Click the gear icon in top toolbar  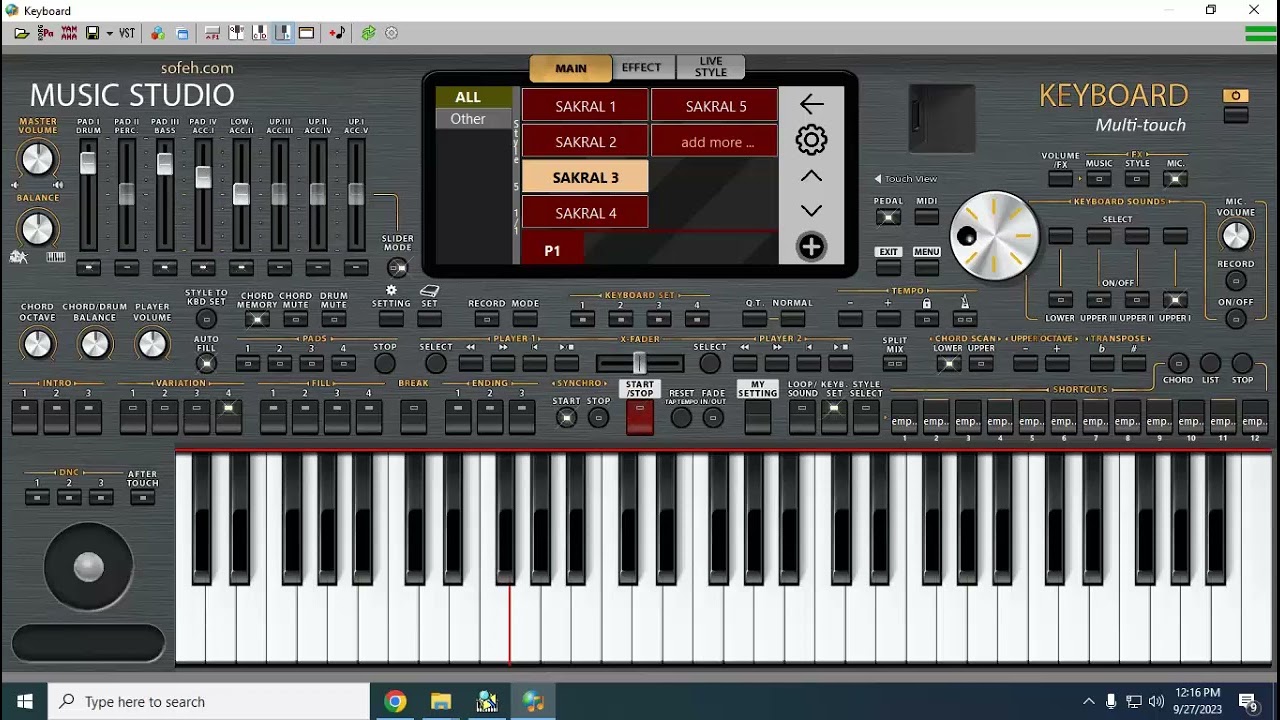coord(392,33)
